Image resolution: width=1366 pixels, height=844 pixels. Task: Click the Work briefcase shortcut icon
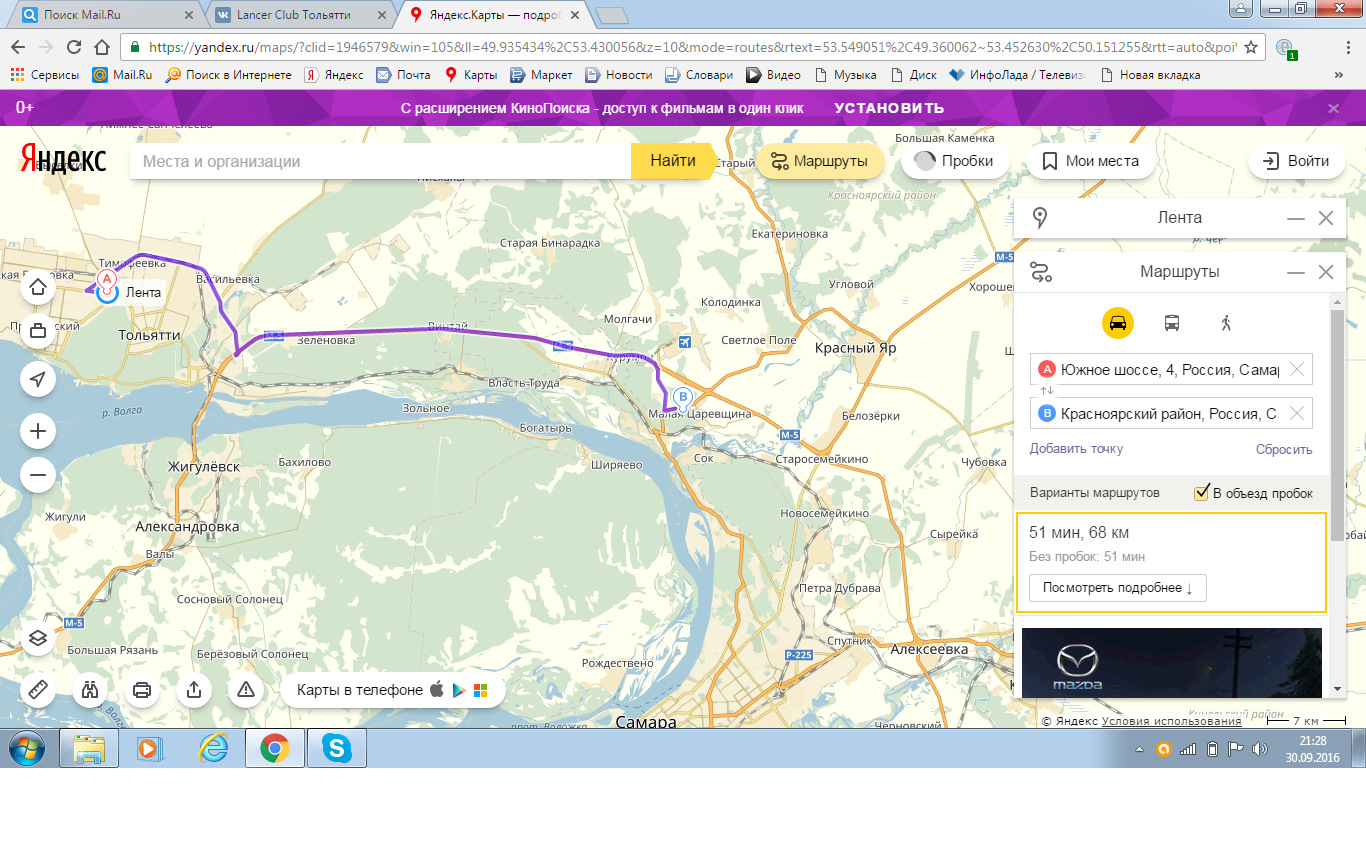click(x=38, y=331)
